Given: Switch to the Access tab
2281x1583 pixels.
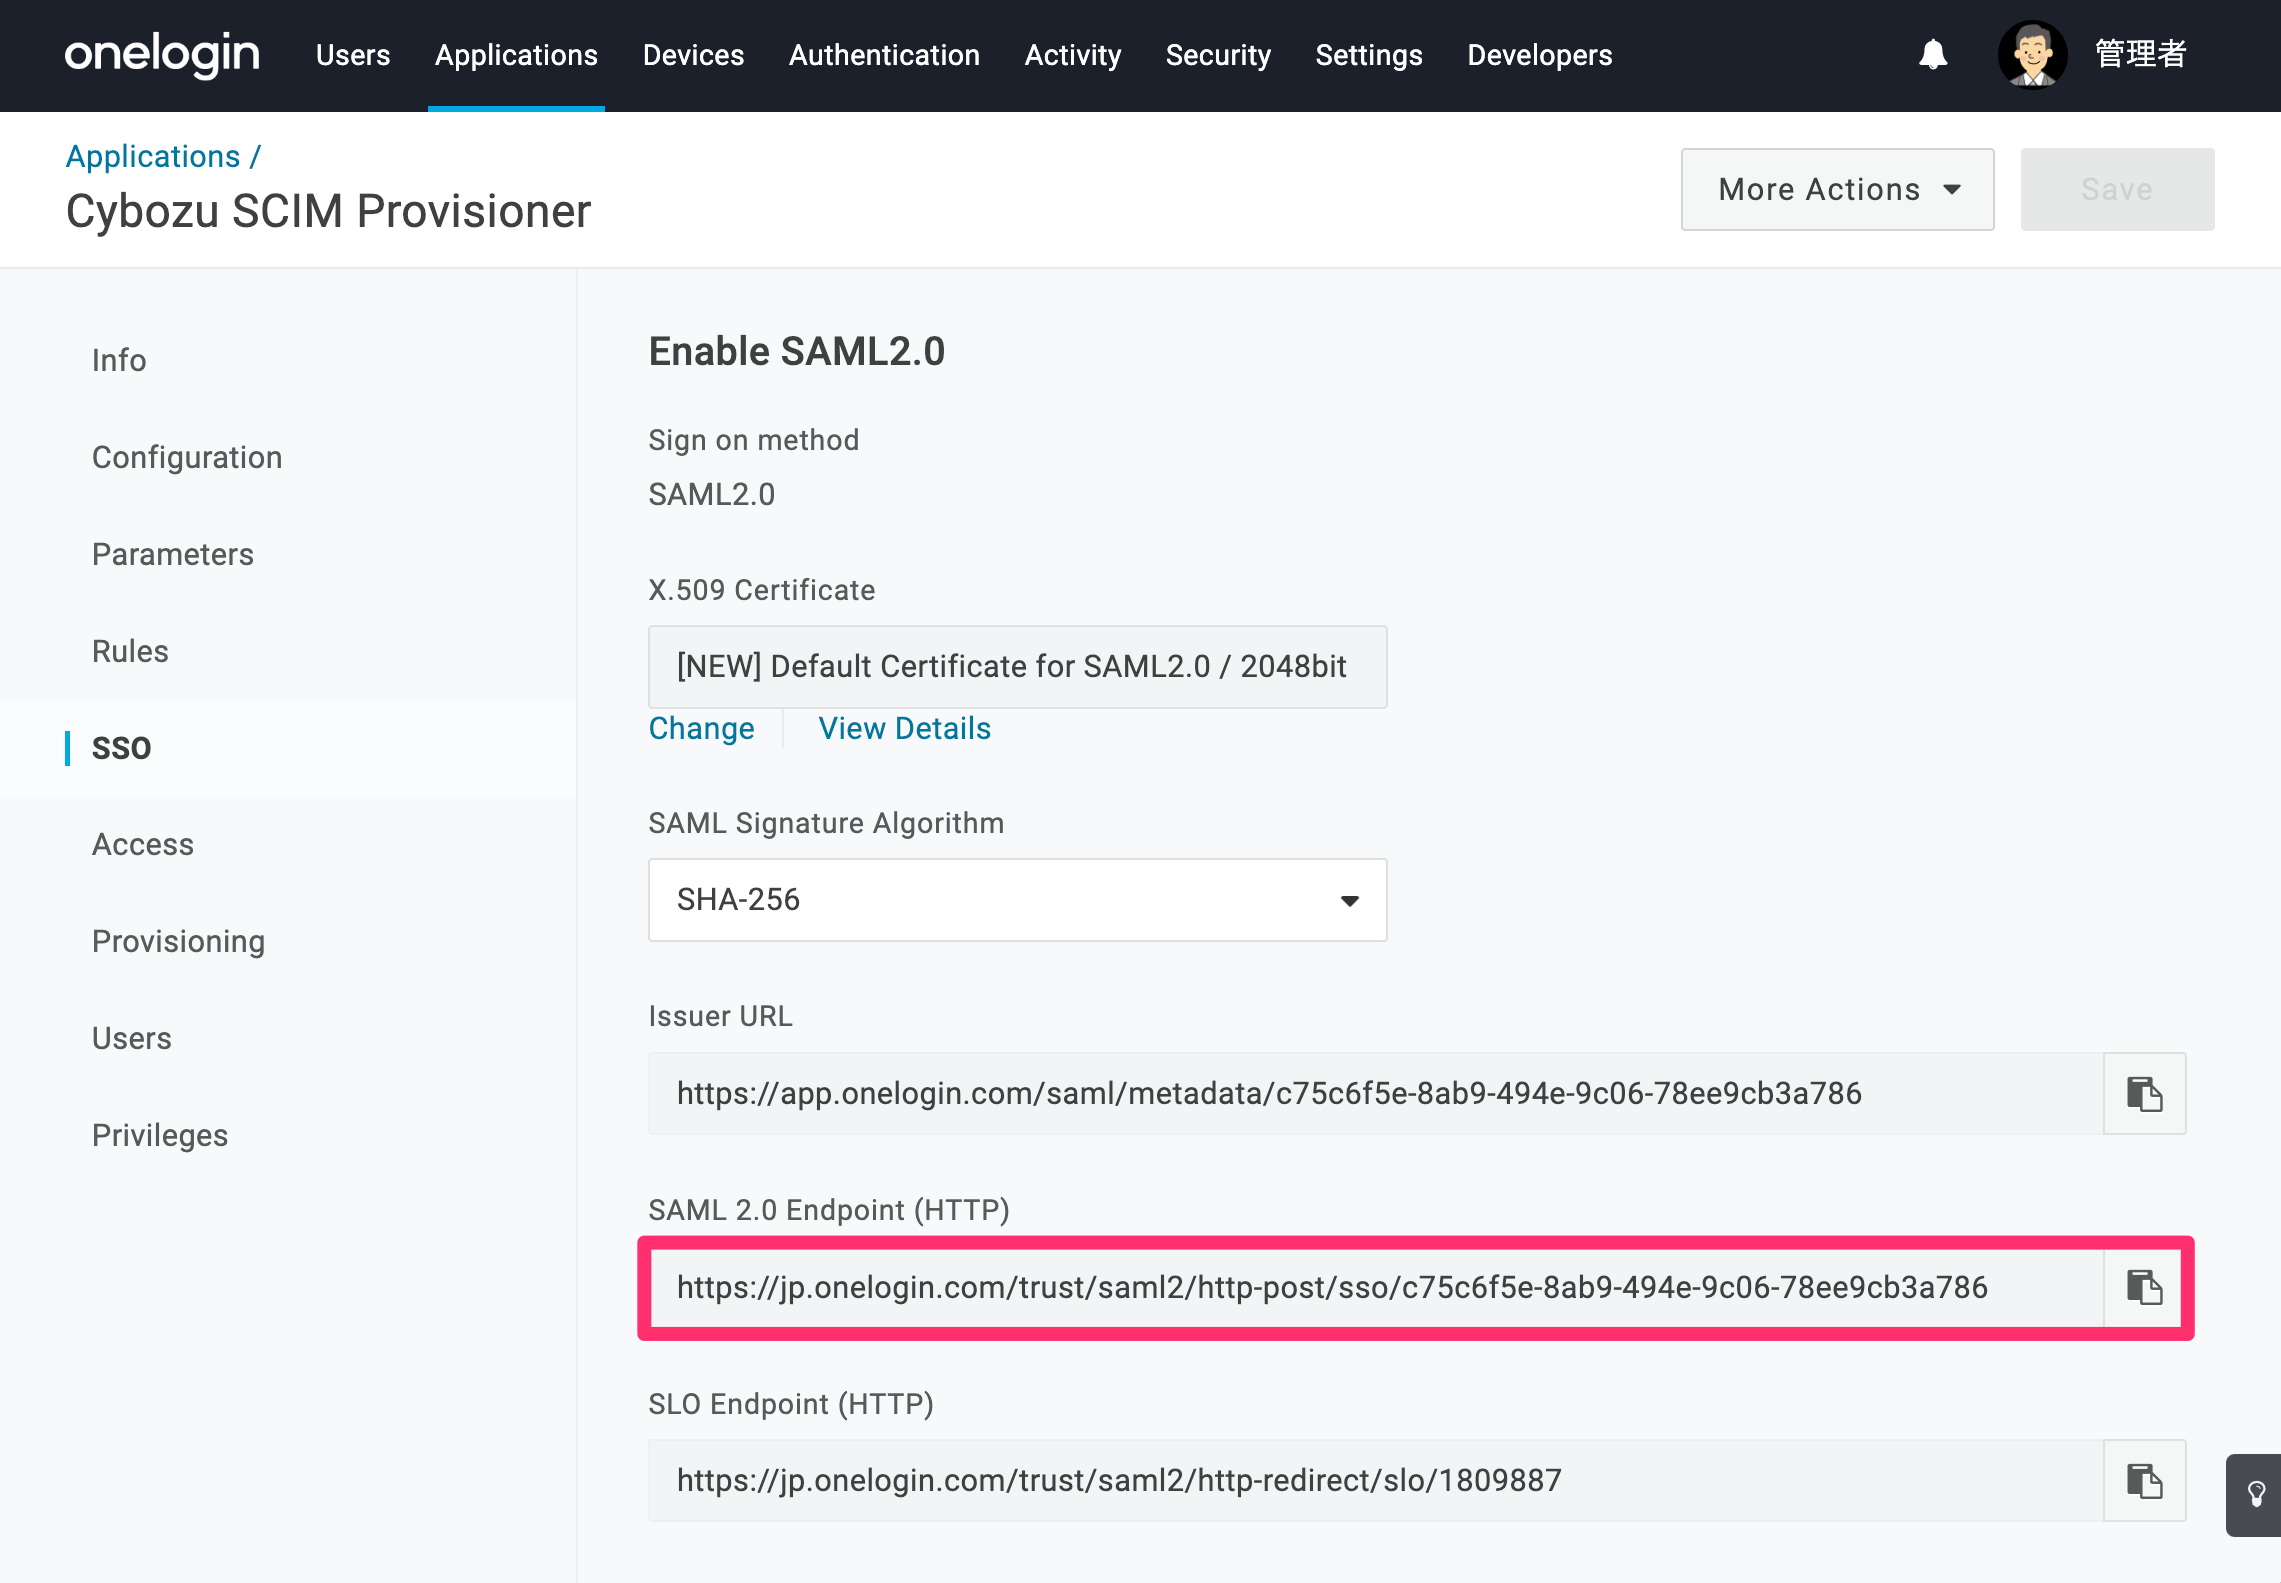Looking at the screenshot, I should [x=143, y=845].
